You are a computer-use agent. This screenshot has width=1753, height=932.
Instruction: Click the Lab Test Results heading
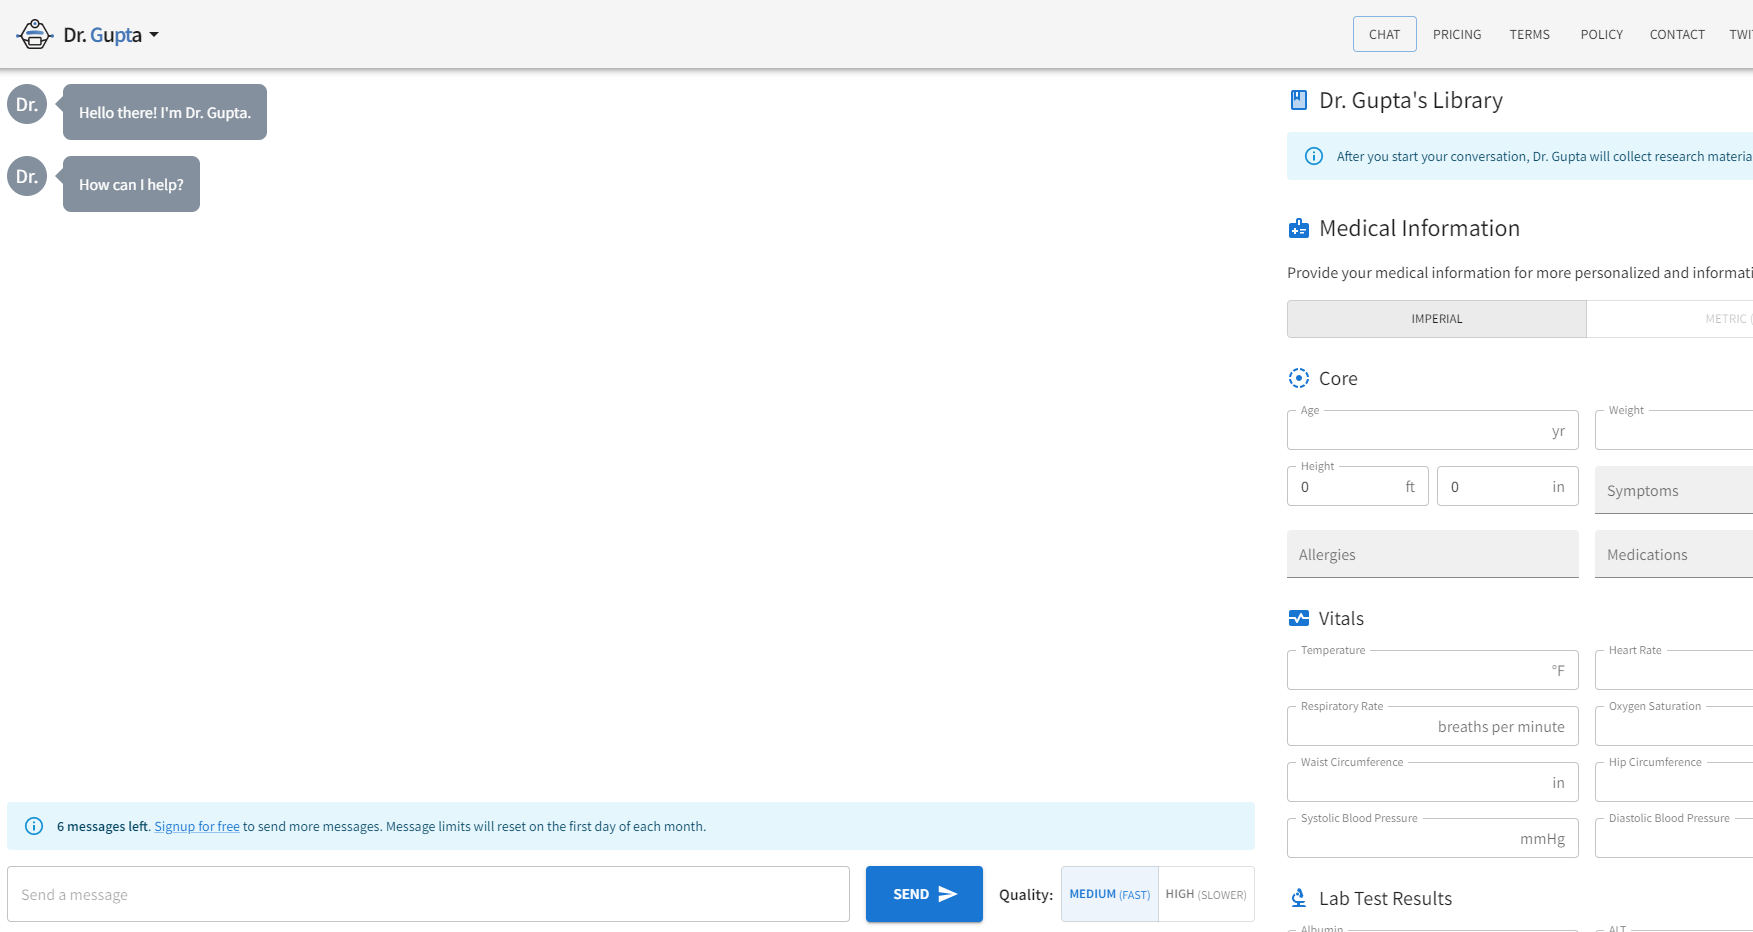click(x=1385, y=898)
